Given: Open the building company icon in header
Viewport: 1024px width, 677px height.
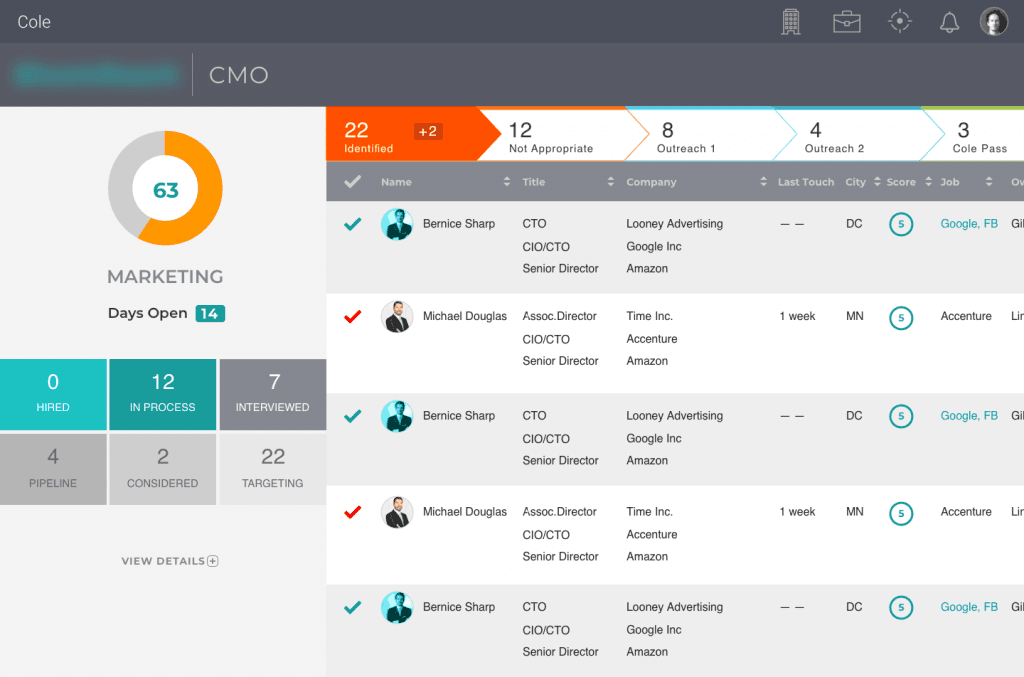Looking at the screenshot, I should click(791, 22).
